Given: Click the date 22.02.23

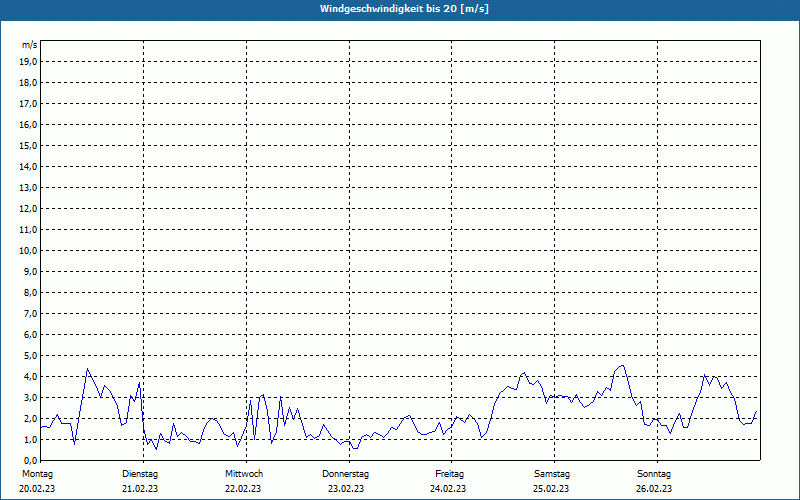Looking at the screenshot, I should click(243, 489).
